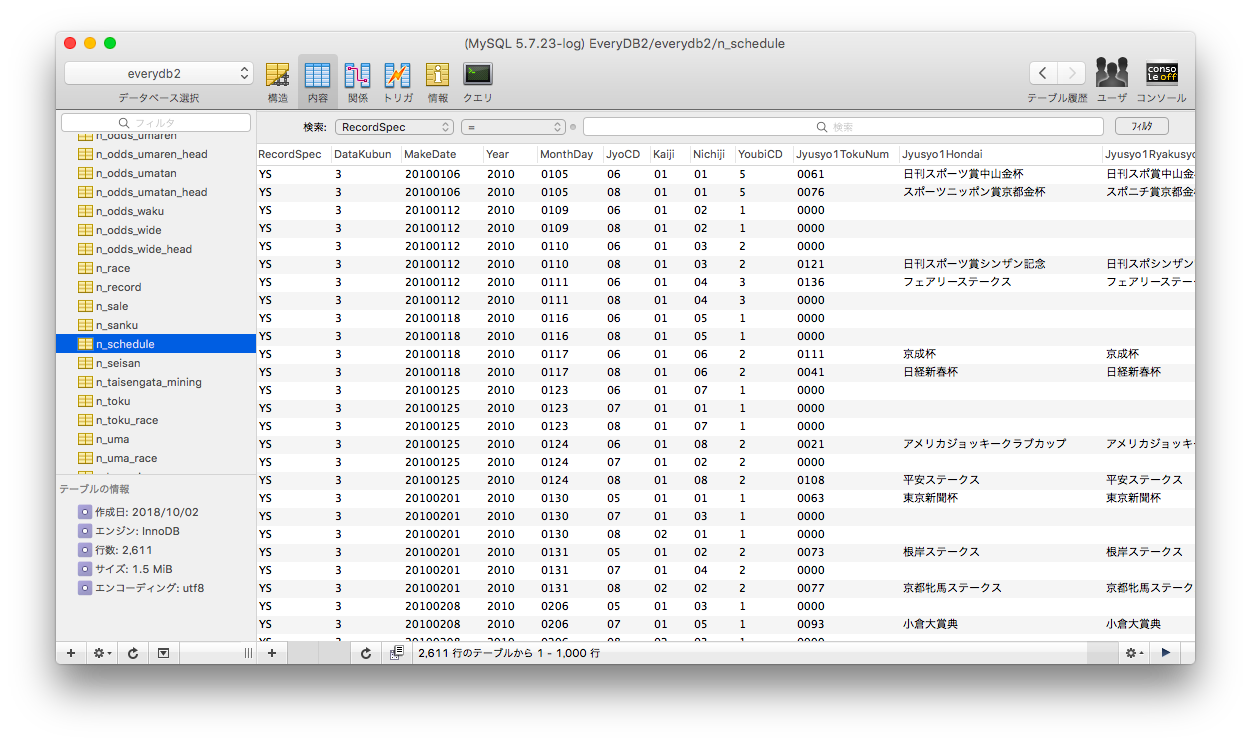Open the 関係 (relations) view
This screenshot has height=744, width=1251.
[357, 82]
